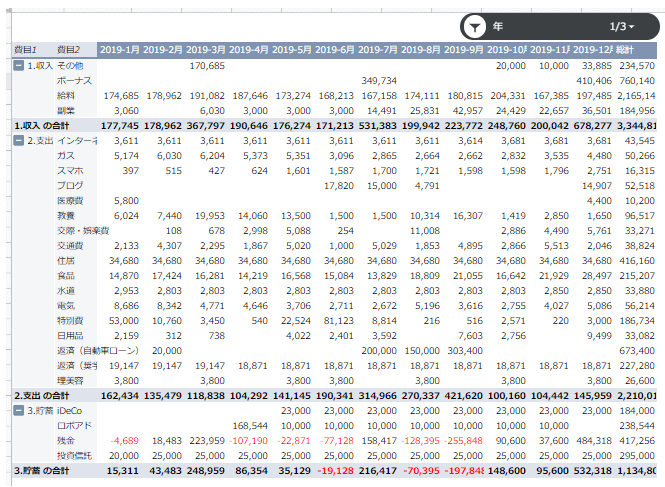Click the ボーナス row label
The width and height of the screenshot is (665, 487).
point(72,80)
